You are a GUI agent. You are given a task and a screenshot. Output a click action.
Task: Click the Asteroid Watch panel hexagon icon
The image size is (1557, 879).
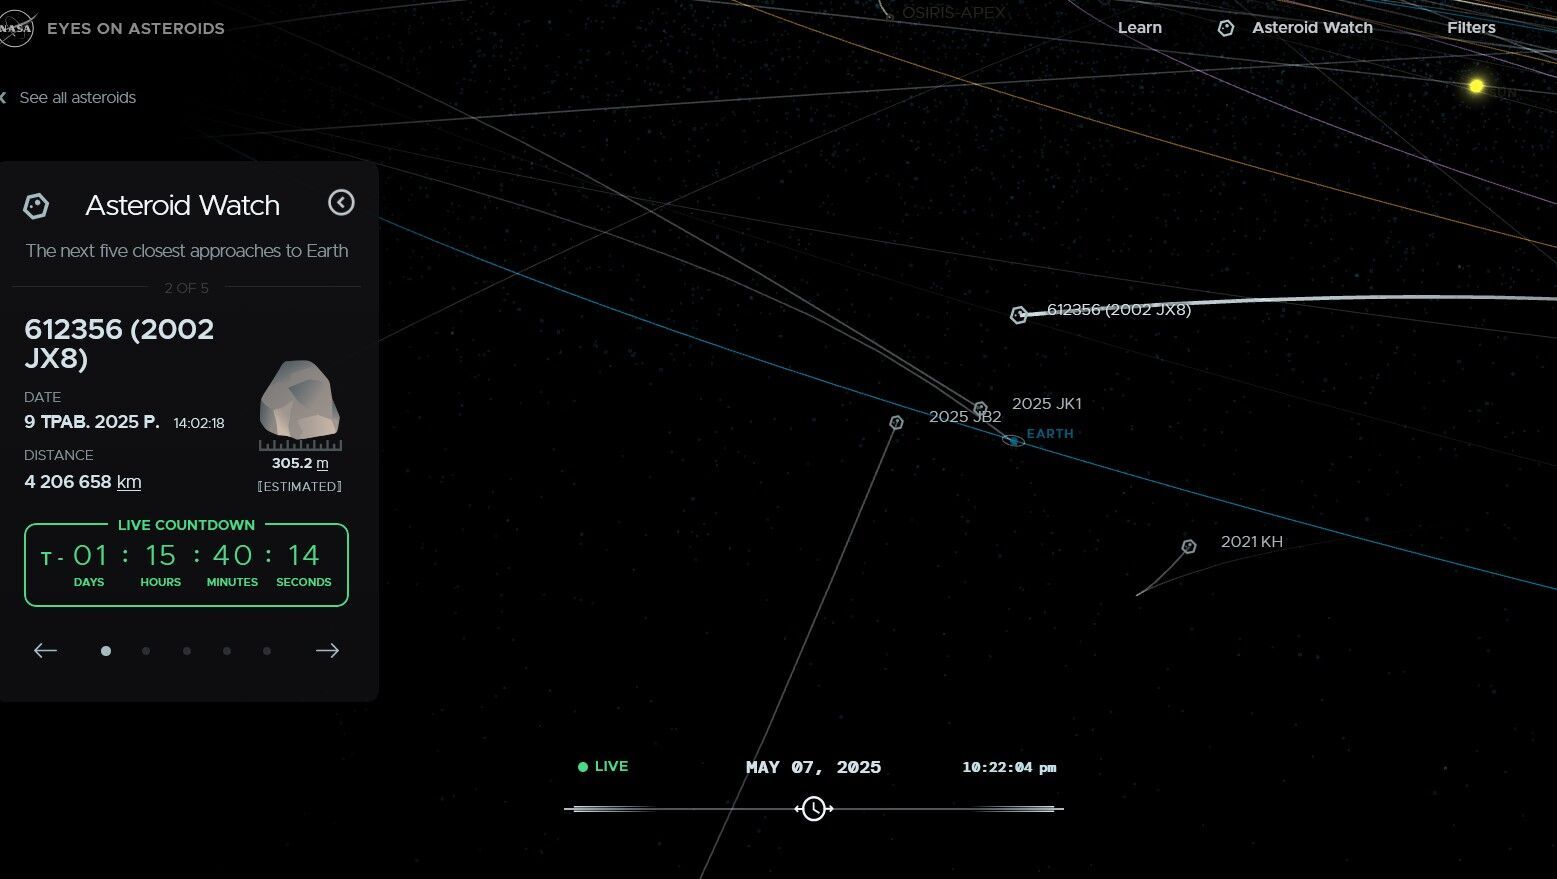tap(36, 206)
